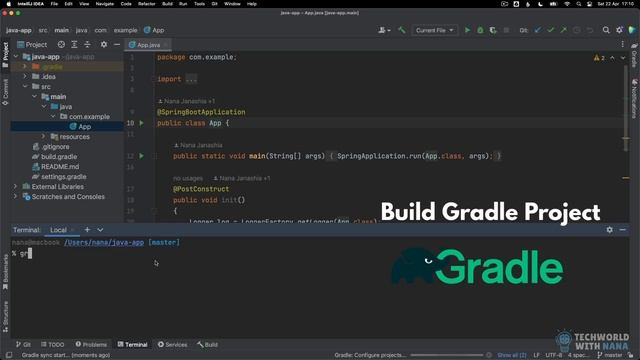The height and width of the screenshot is (360, 640).
Task: Collapse all in Project panel
Action: pyautogui.click(x=87, y=44)
